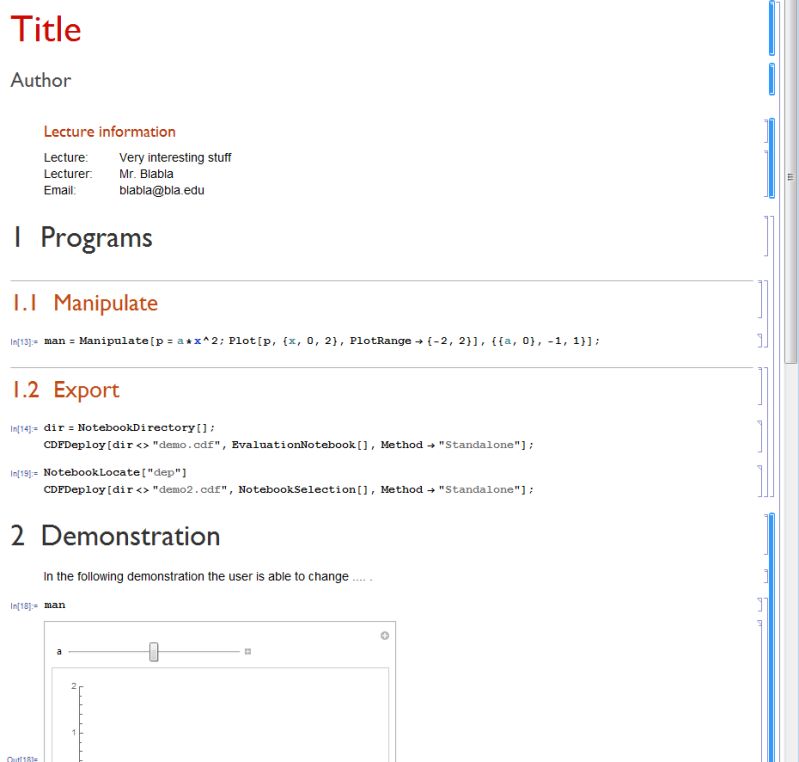799x762 pixels.
Task: Click the slider a thumb handle
Action: tap(153, 652)
